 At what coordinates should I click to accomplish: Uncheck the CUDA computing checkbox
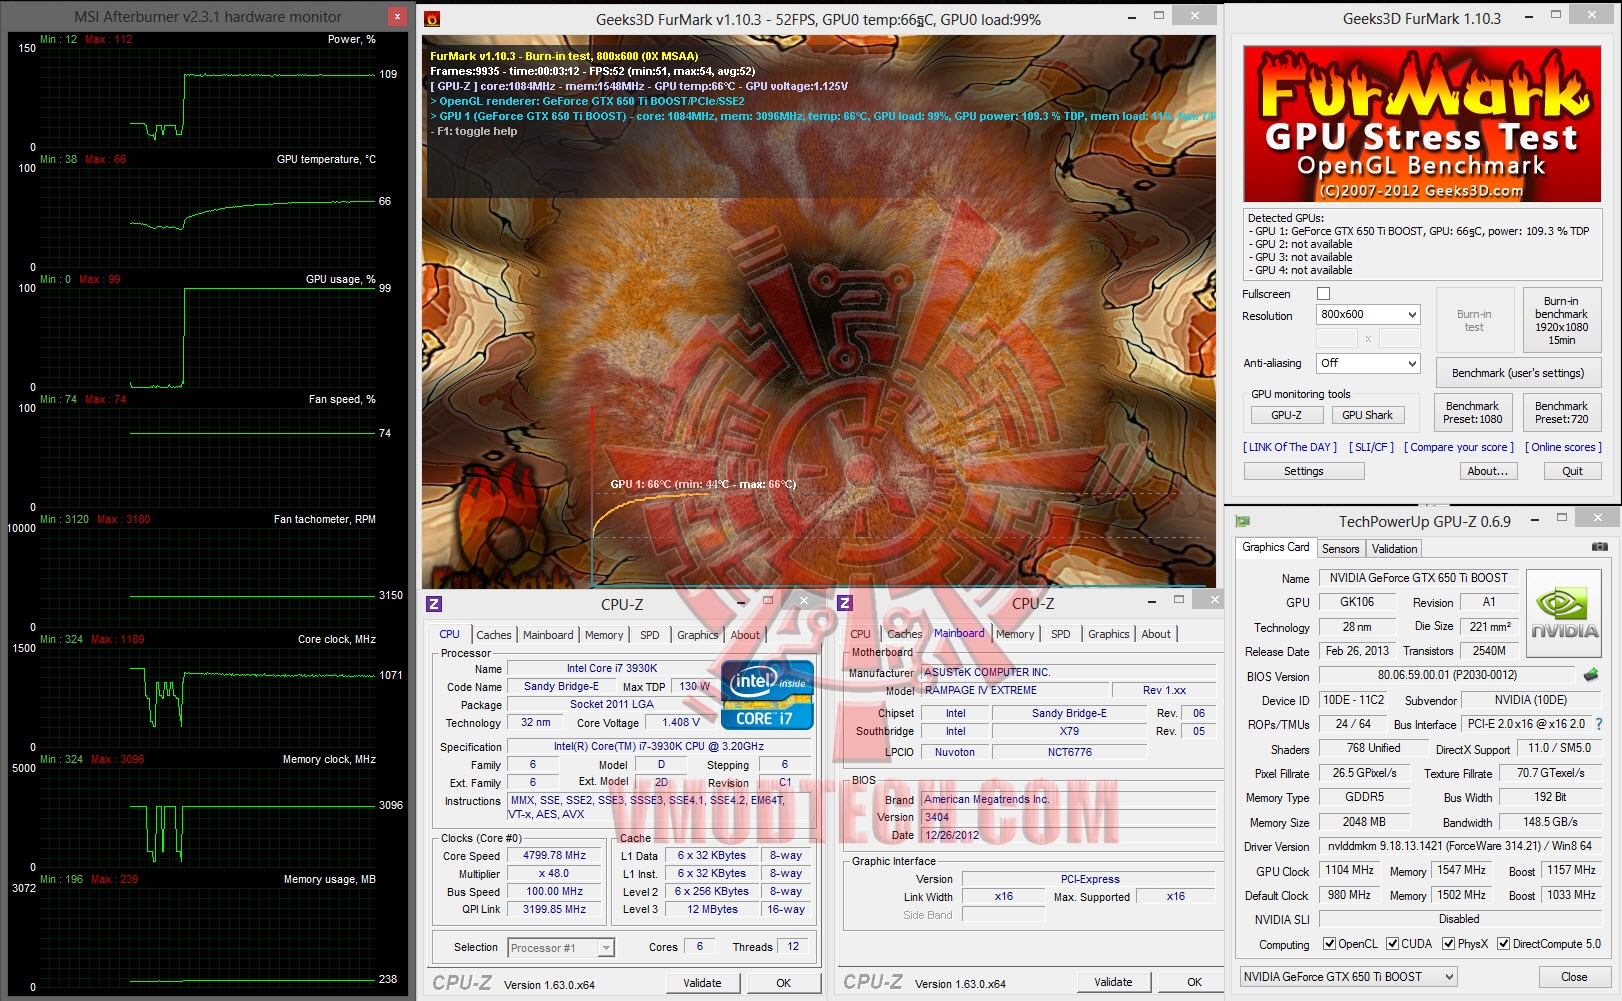(x=1392, y=944)
